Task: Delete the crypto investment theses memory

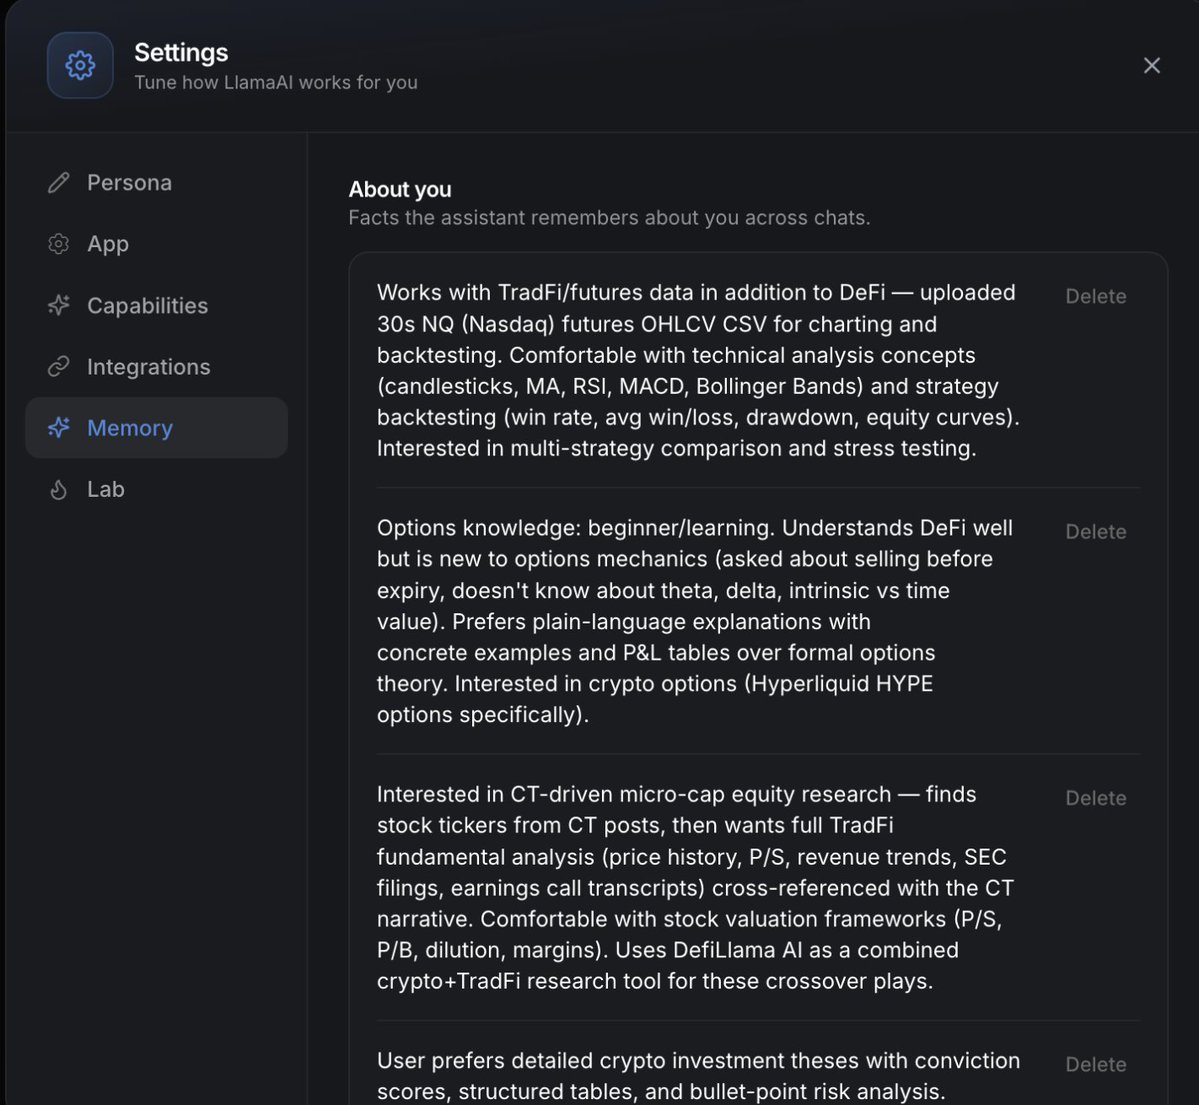Action: click(1096, 1064)
